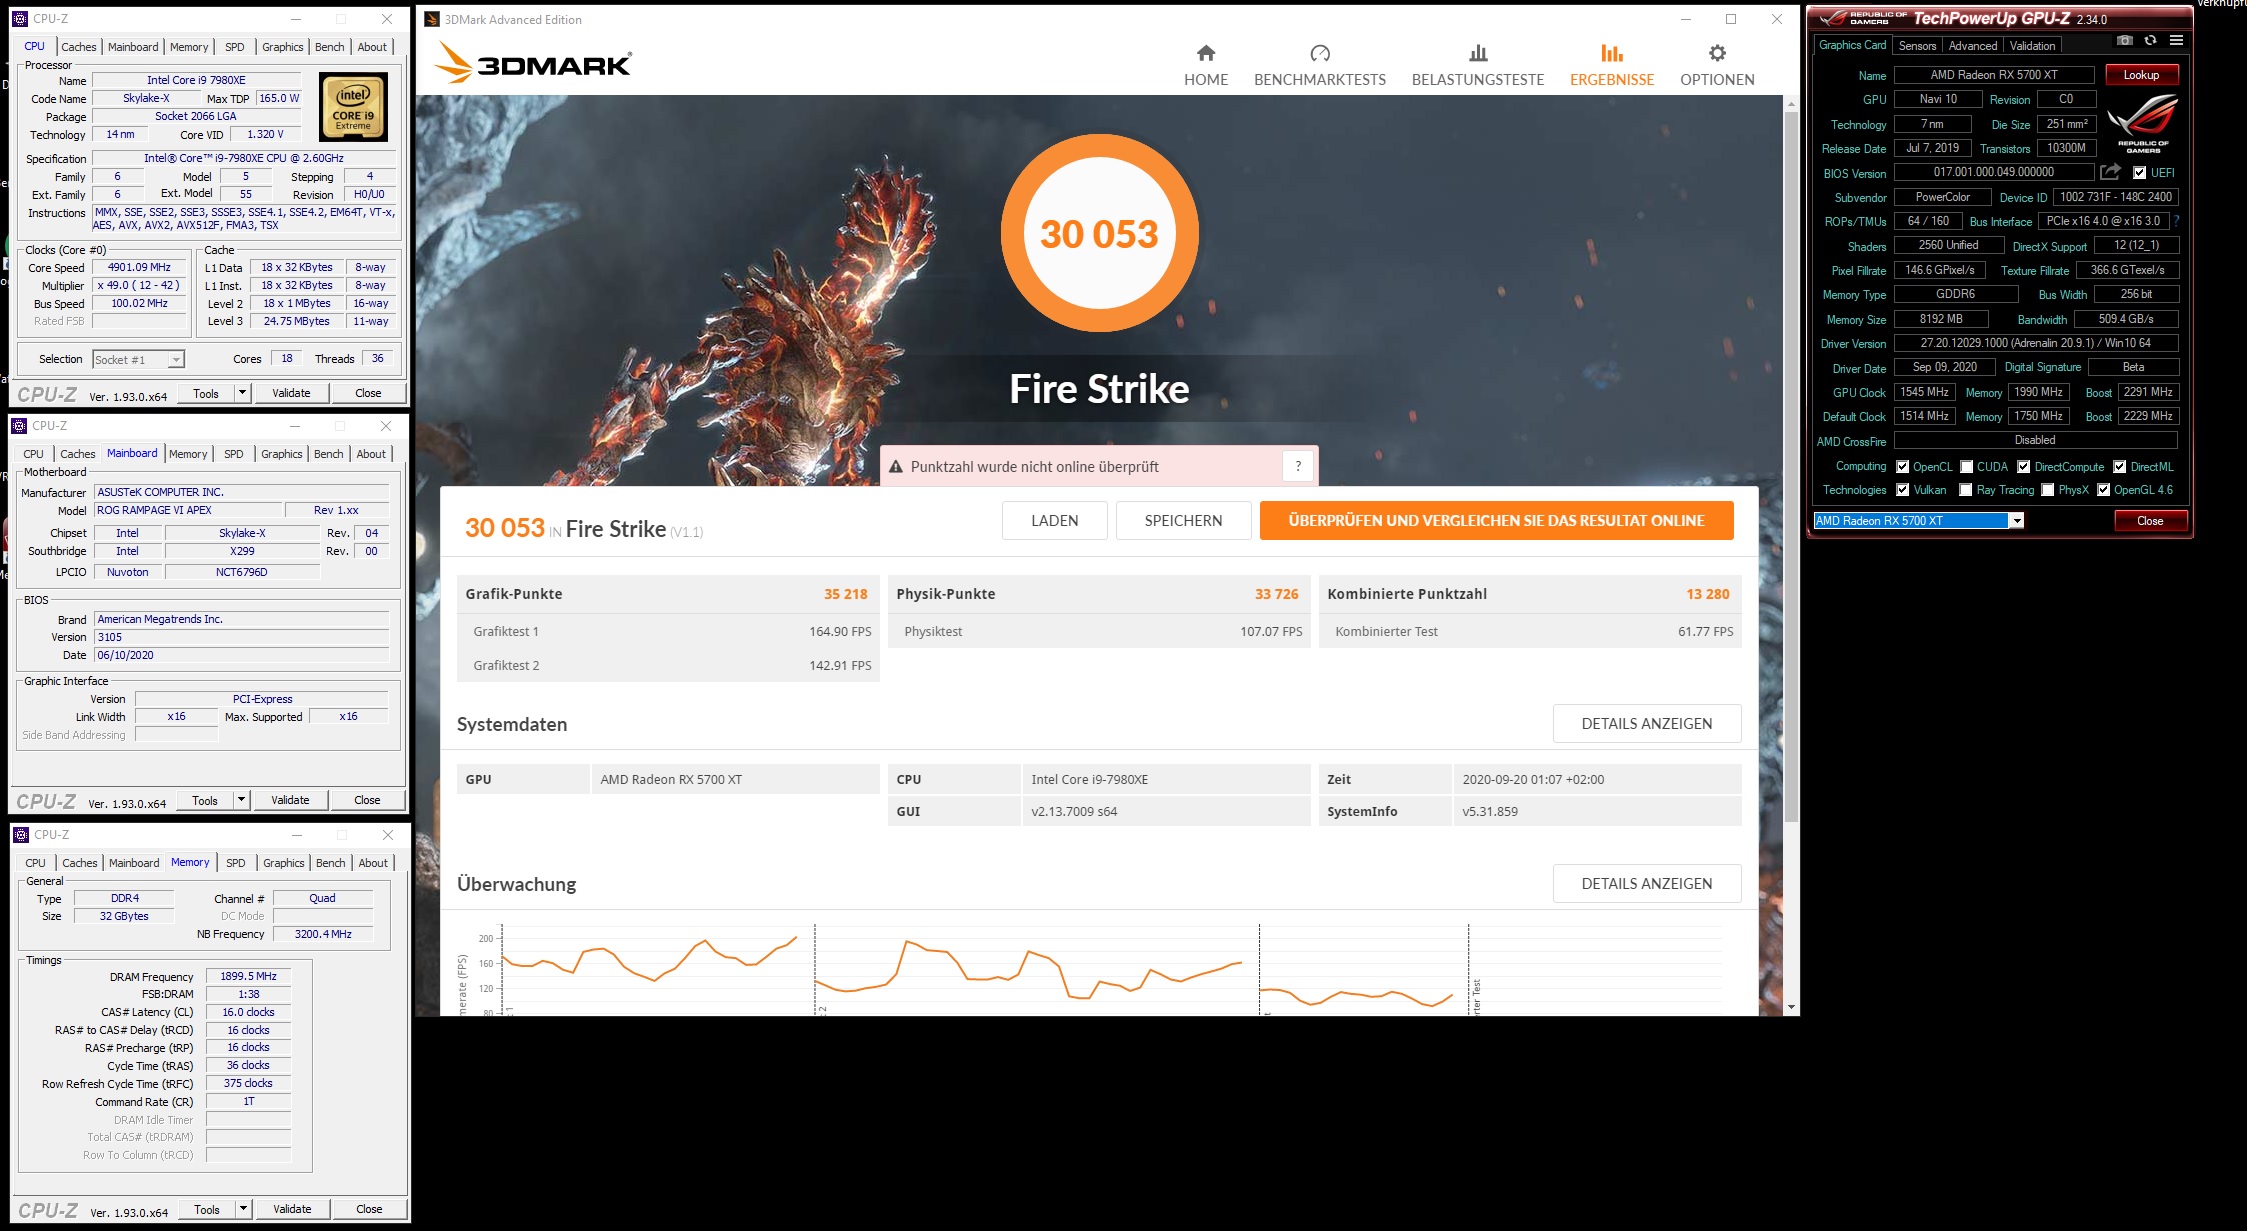Screen dimensions: 2247x1231
Task: Toggle the DirectML checkbox
Action: point(2119,466)
